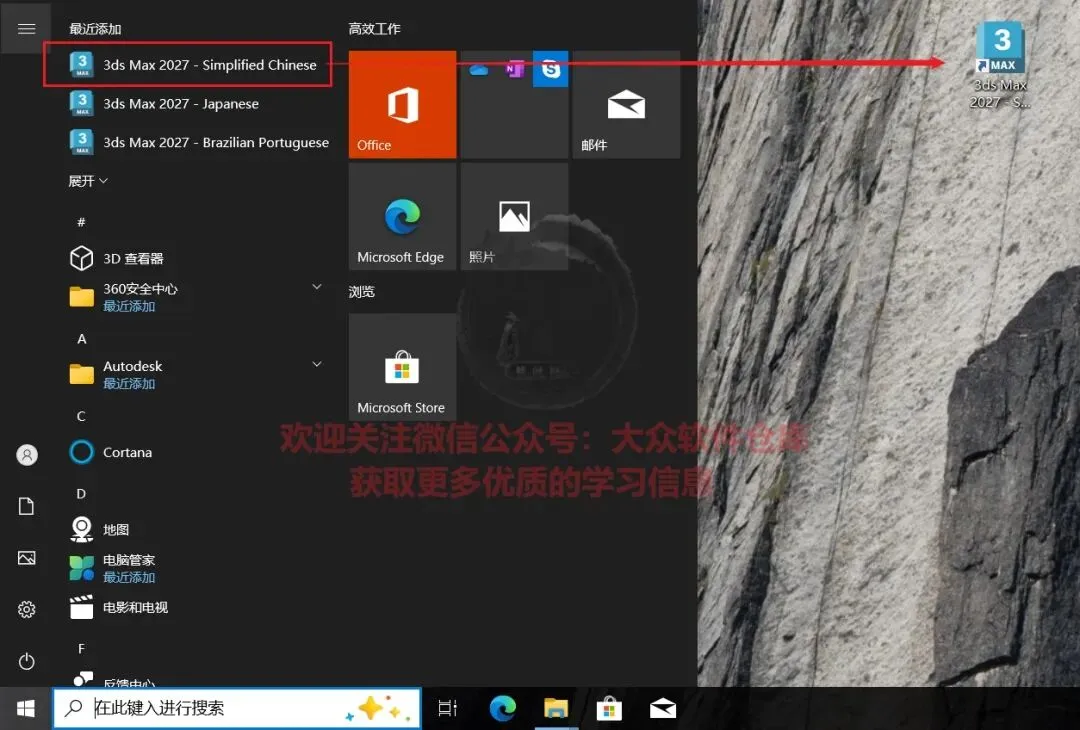Open the Skype tile icon
1080x730 pixels.
[550, 69]
